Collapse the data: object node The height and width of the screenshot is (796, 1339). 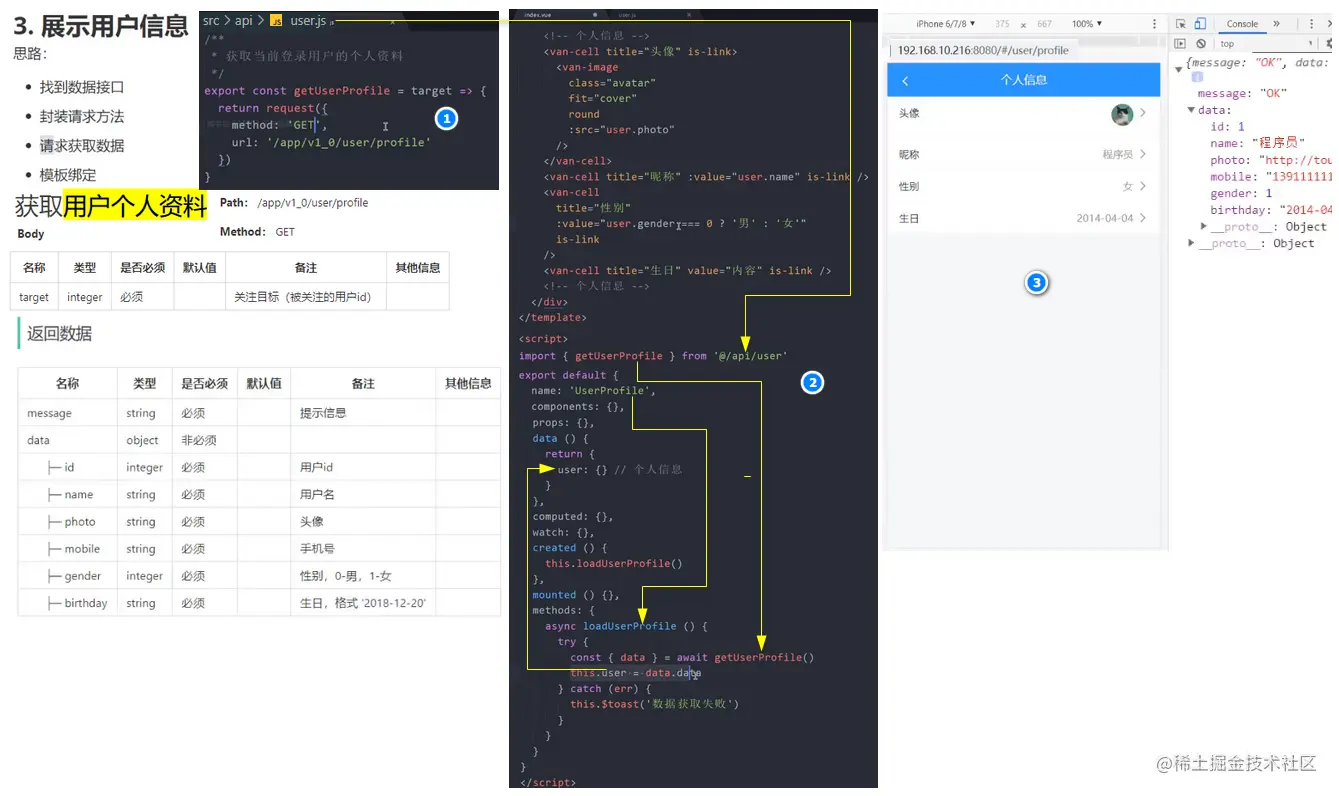click(x=1191, y=111)
